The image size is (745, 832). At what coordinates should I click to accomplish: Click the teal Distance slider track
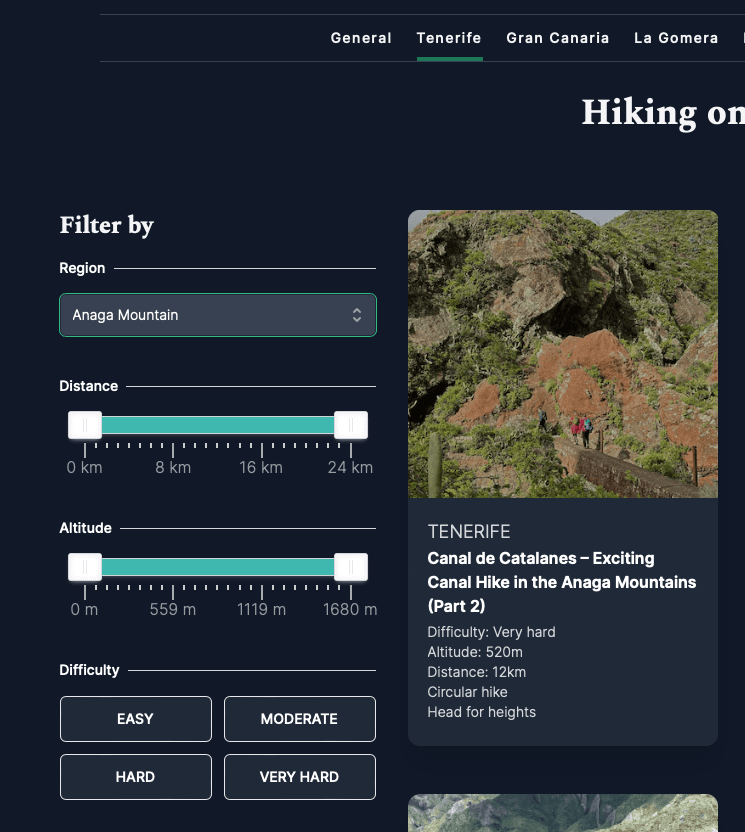coord(218,425)
